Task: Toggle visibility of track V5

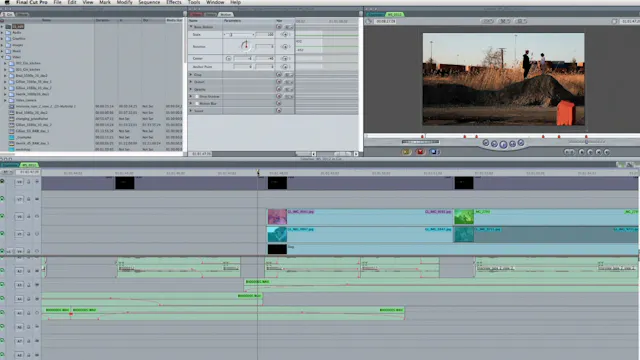Action: pos(2,233)
